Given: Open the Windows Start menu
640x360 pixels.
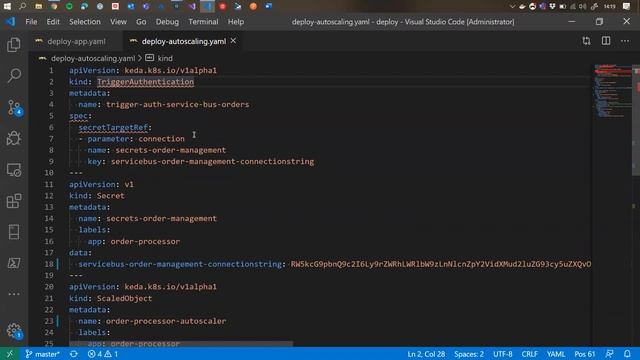Looking at the screenshot, I should [7, 6].
